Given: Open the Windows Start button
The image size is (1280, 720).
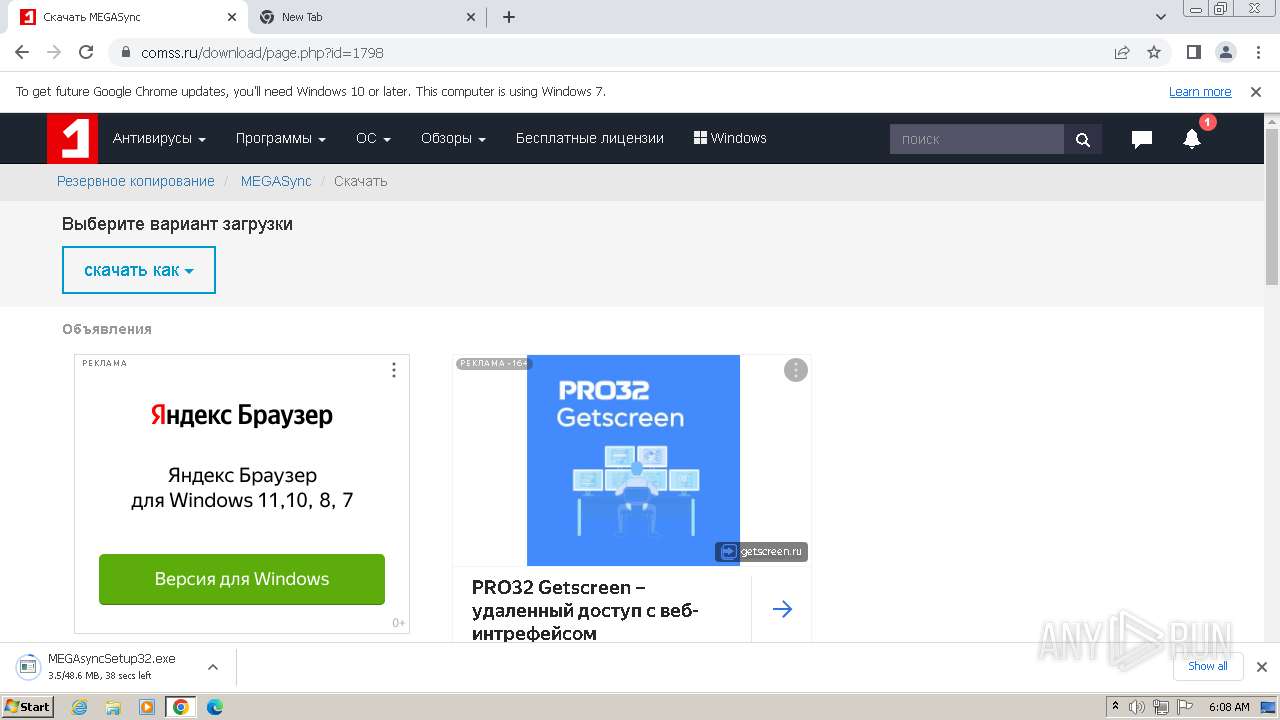Looking at the screenshot, I should 28,707.
